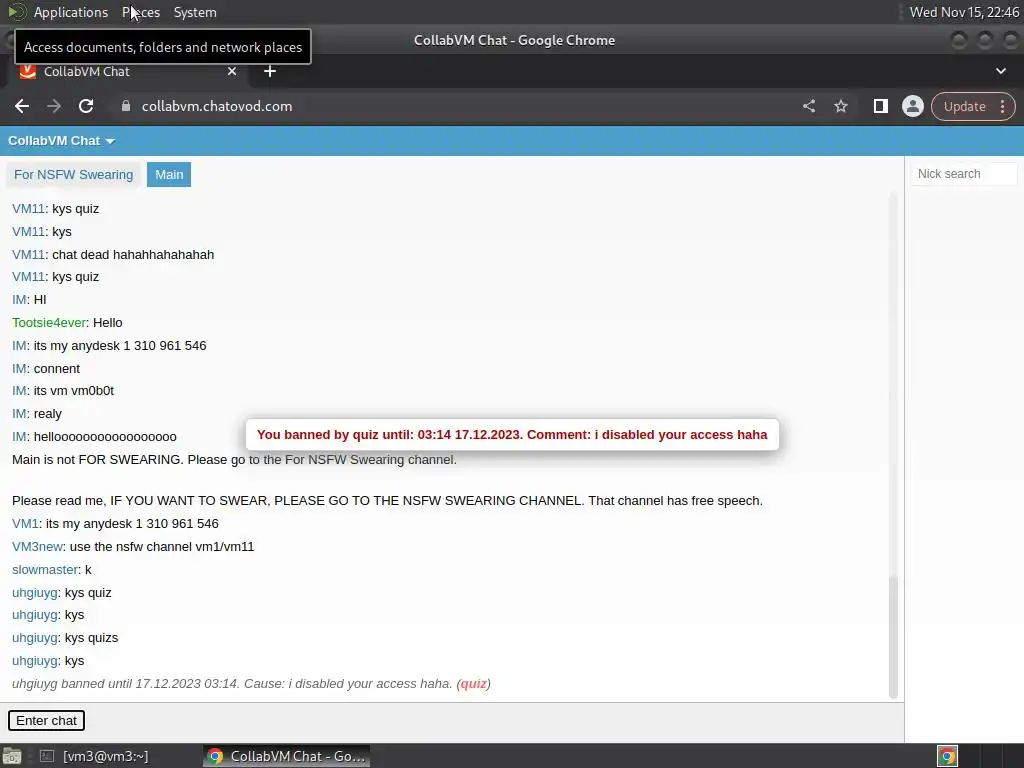This screenshot has width=1024, height=768.
Task: Click the VM1 username link
Action: point(25,524)
